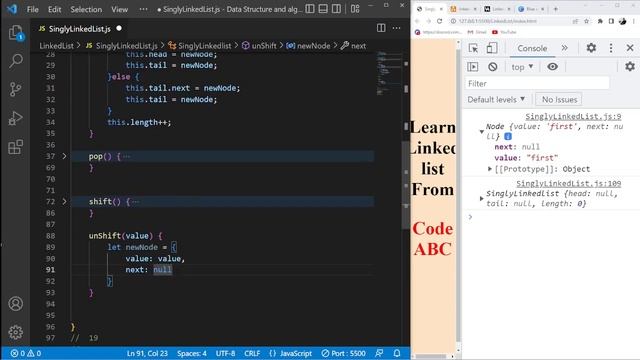
Task: Toggle the secondary side bar layout icon
Action: coord(336,9)
